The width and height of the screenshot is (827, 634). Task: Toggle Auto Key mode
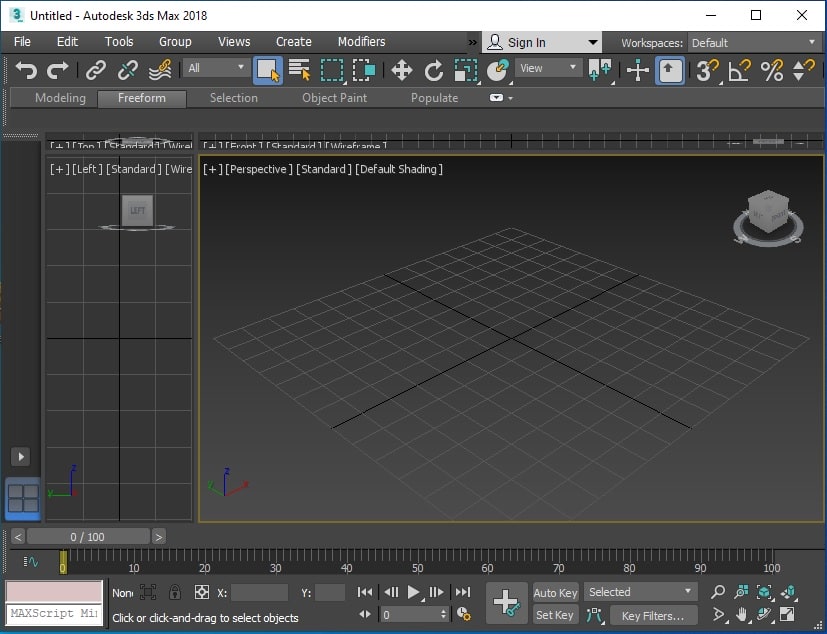555,592
